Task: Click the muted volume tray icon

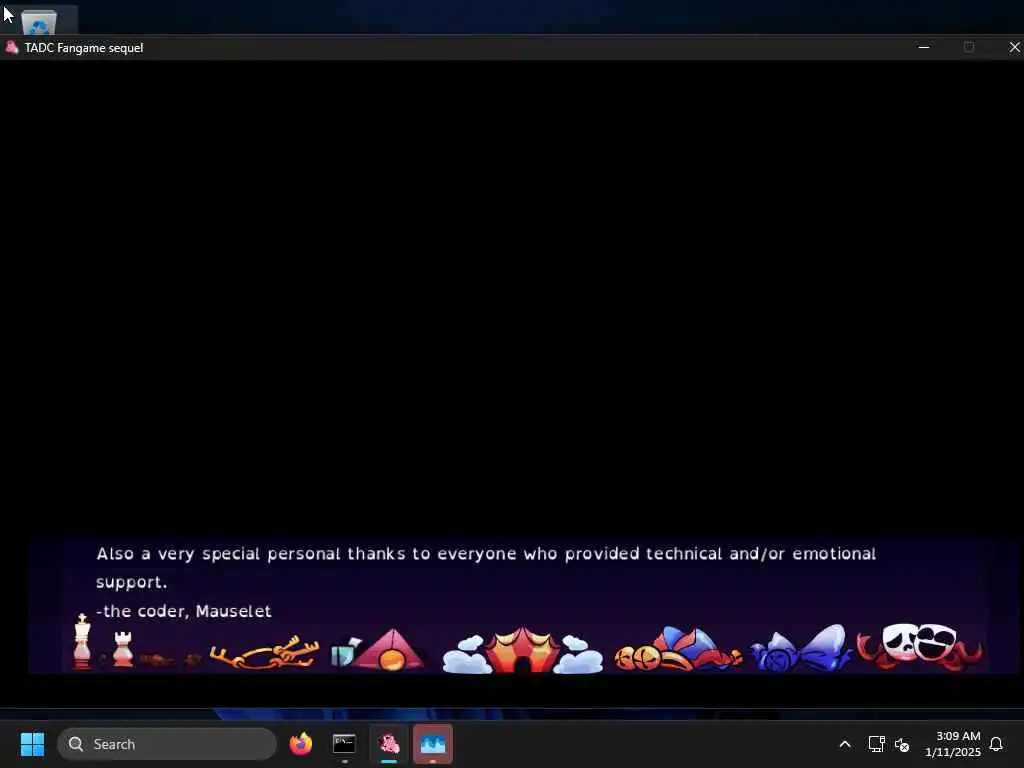Action: coord(902,744)
